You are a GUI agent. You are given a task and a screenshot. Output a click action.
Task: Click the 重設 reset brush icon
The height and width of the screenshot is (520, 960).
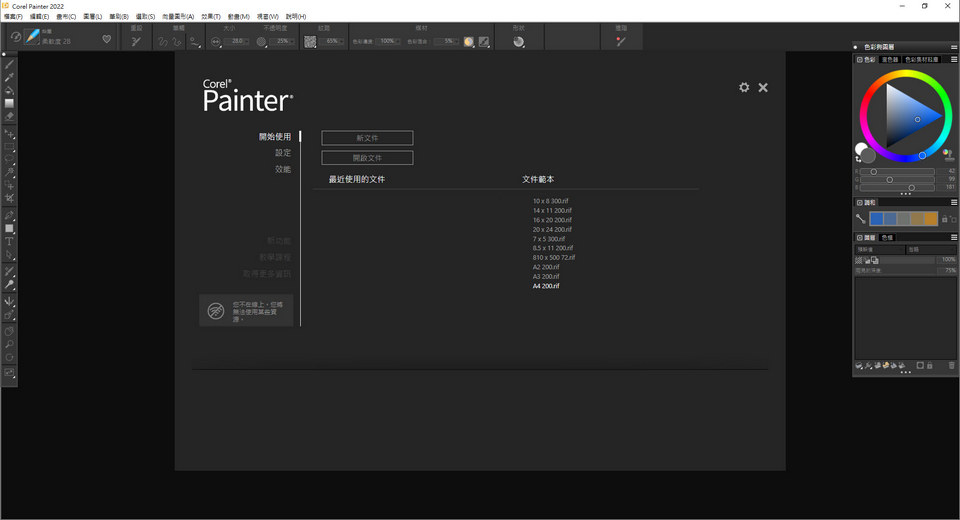136,41
